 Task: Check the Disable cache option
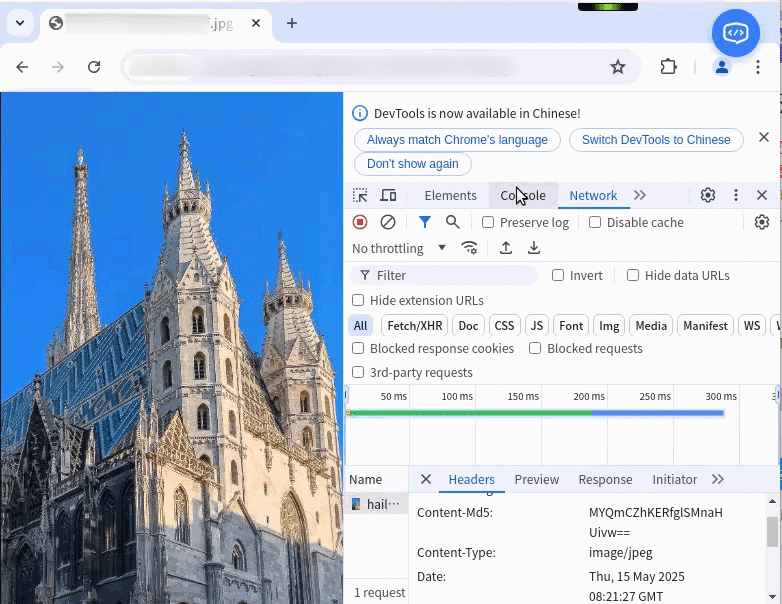click(x=594, y=222)
